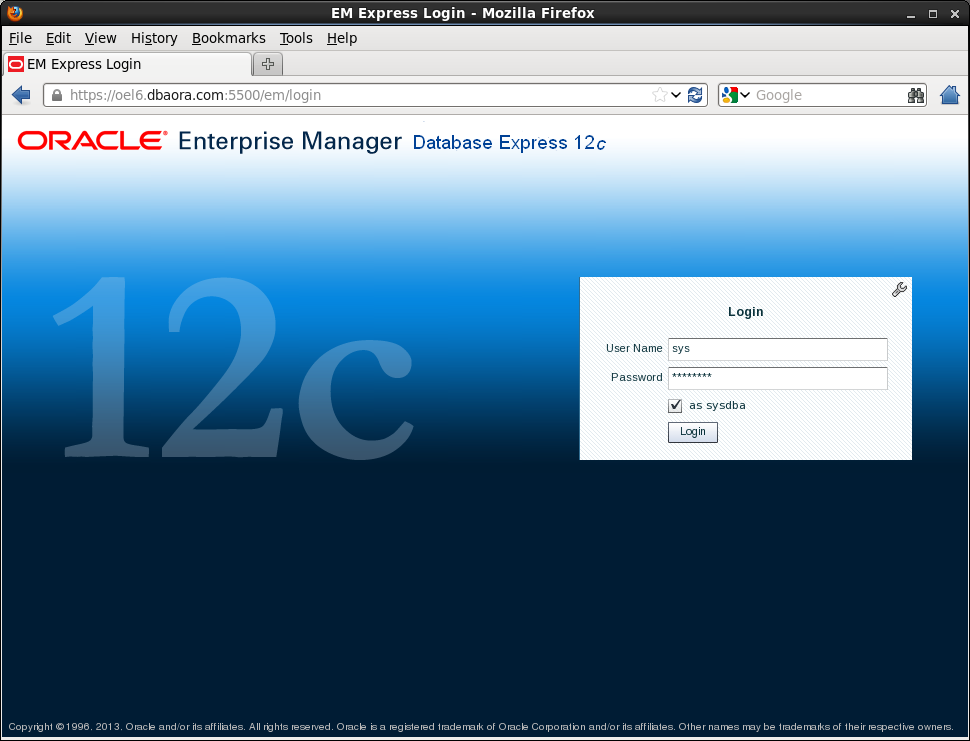Open the History menu

coord(154,38)
